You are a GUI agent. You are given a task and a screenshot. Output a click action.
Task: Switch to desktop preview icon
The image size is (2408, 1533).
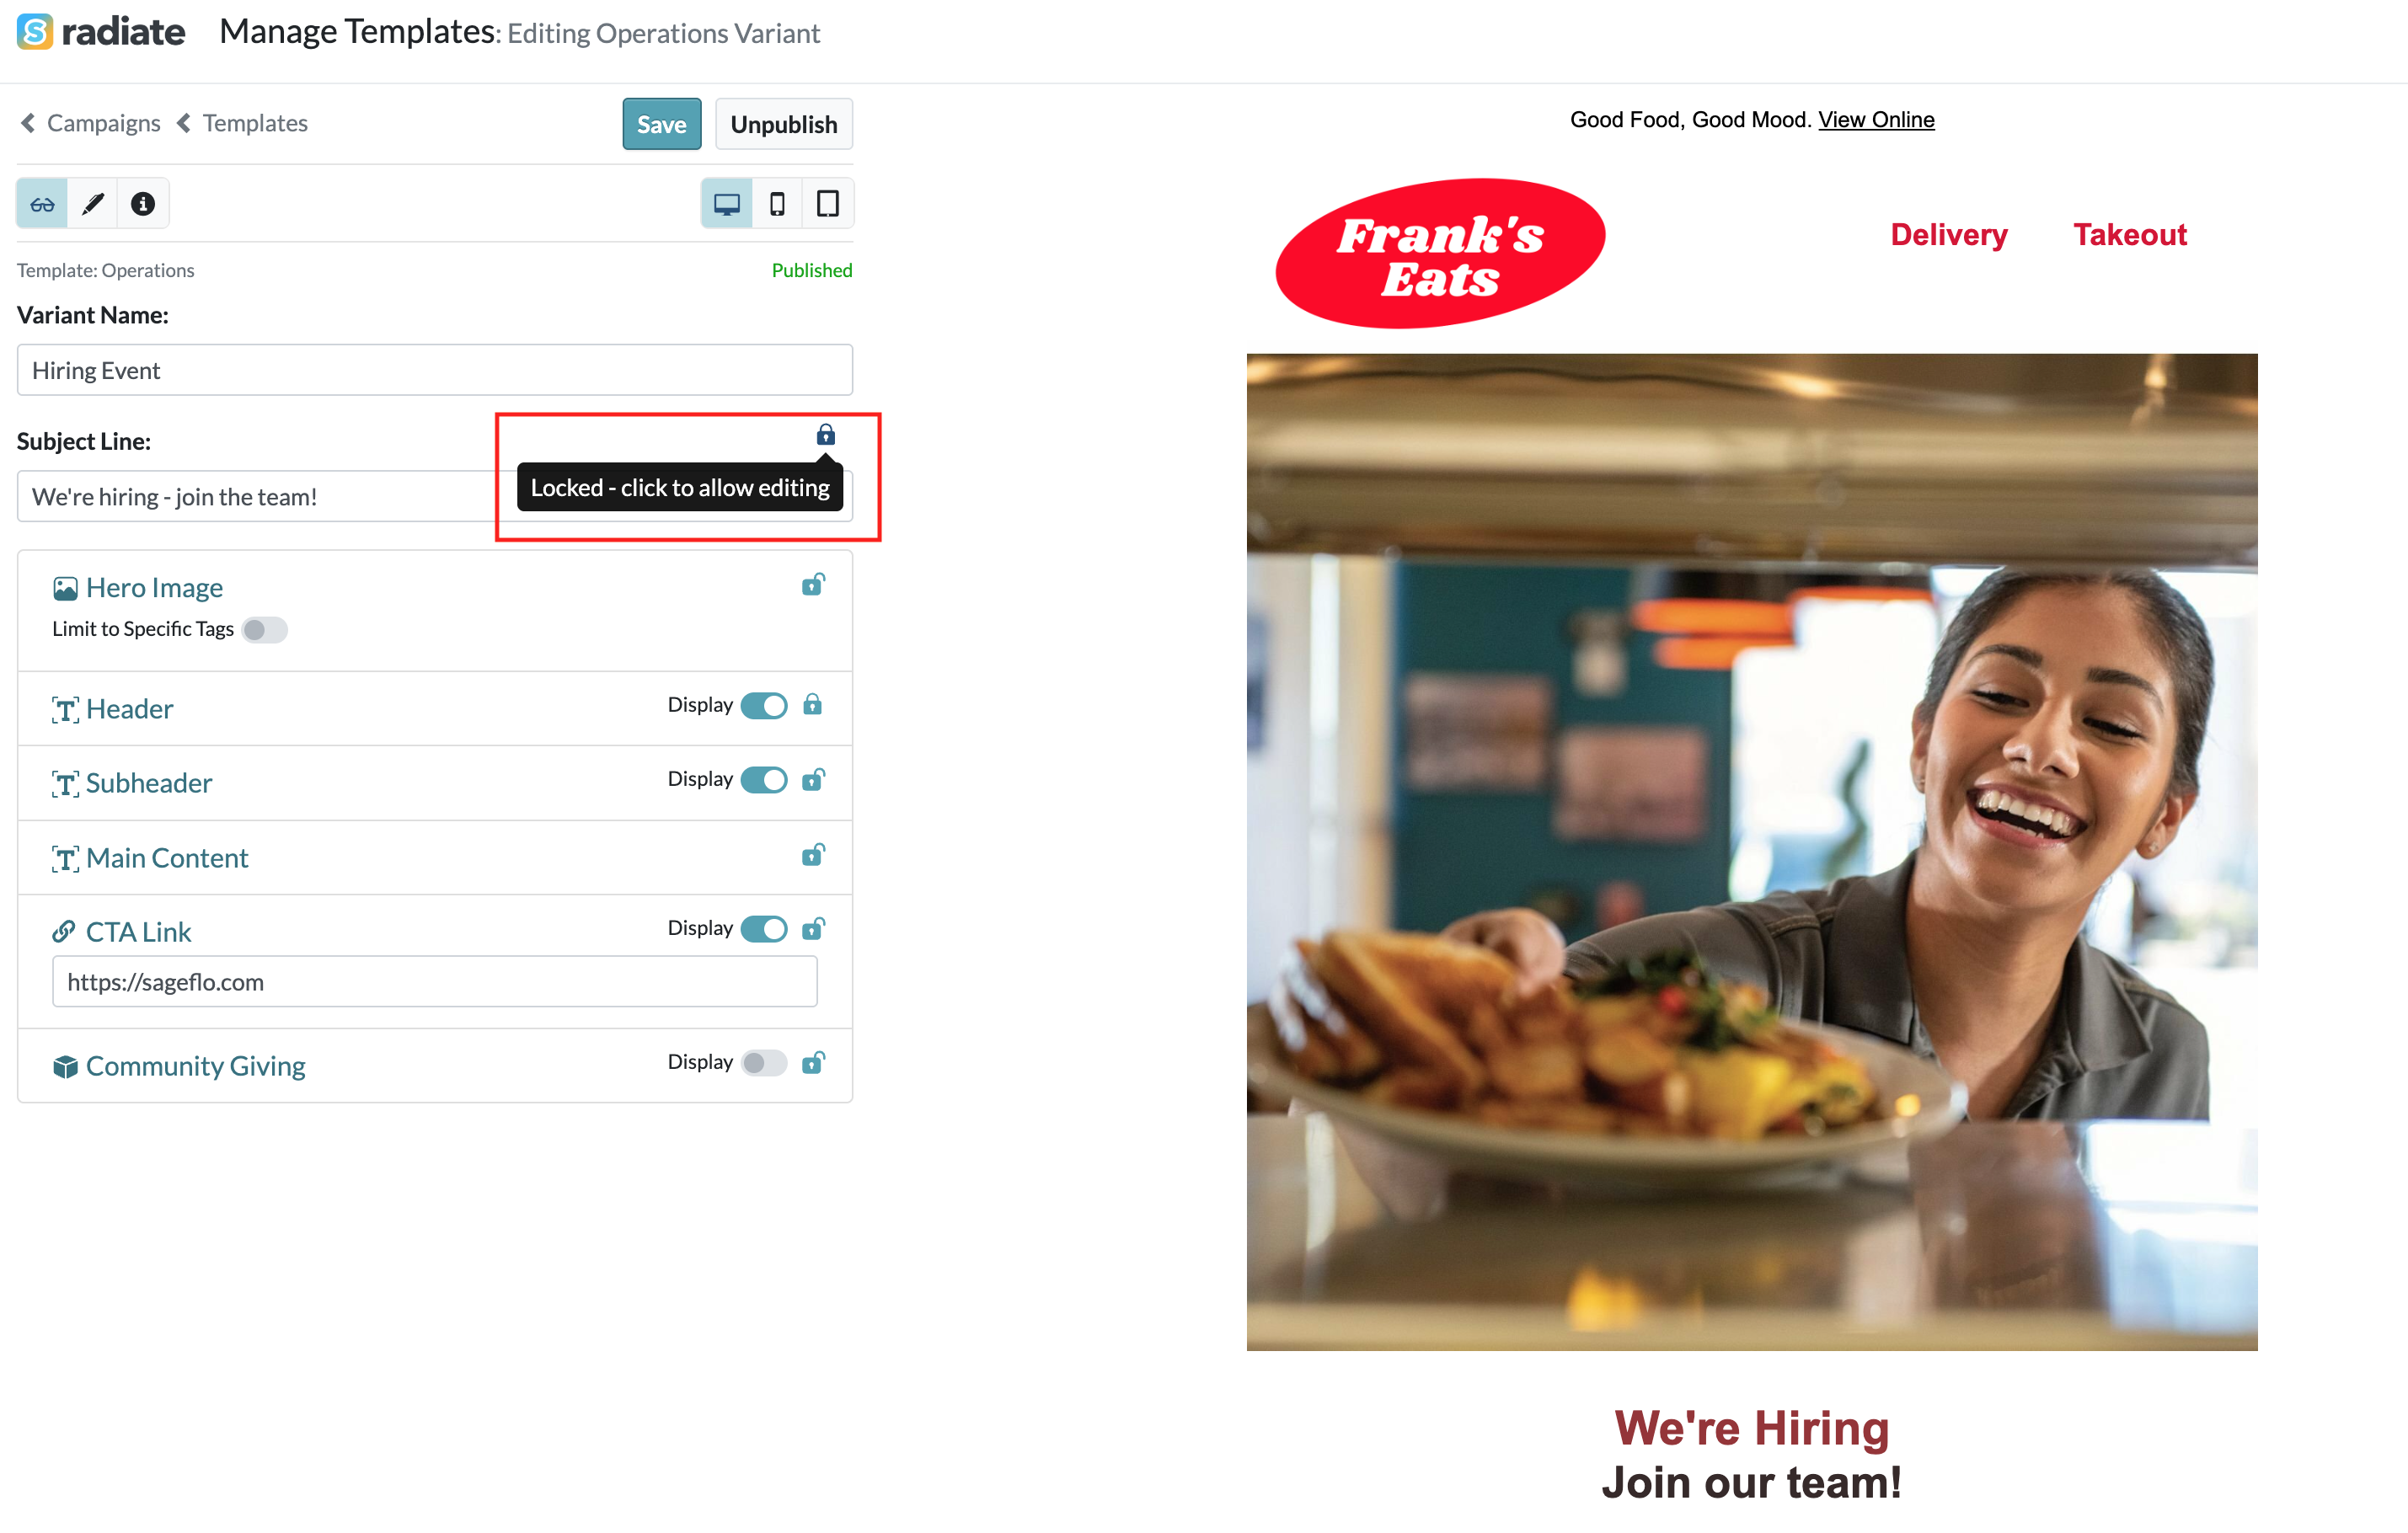727,204
